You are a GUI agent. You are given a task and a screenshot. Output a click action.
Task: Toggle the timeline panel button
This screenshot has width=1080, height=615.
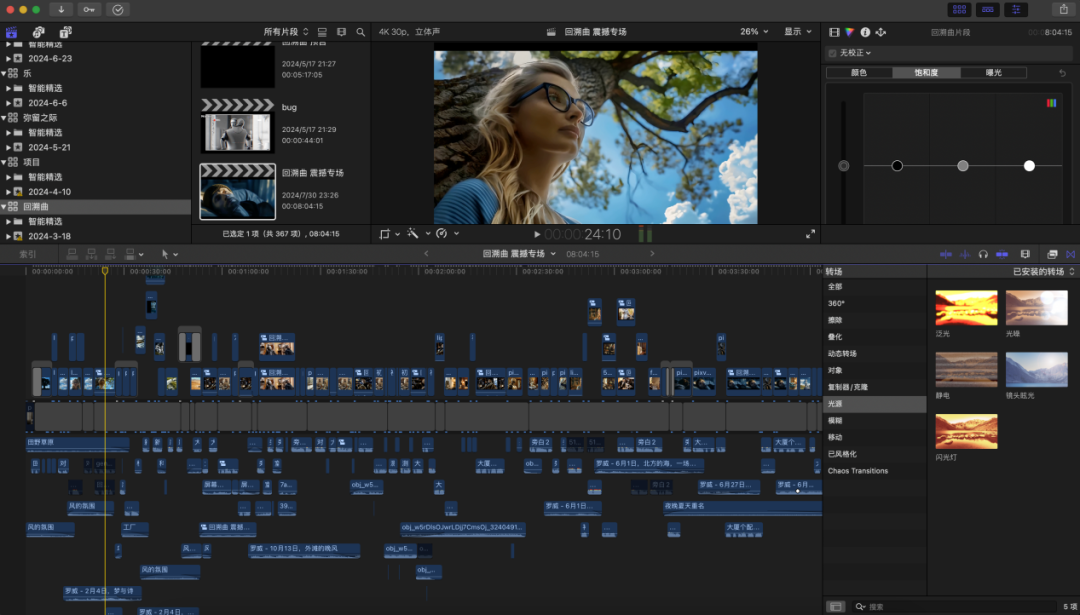pos(987,10)
